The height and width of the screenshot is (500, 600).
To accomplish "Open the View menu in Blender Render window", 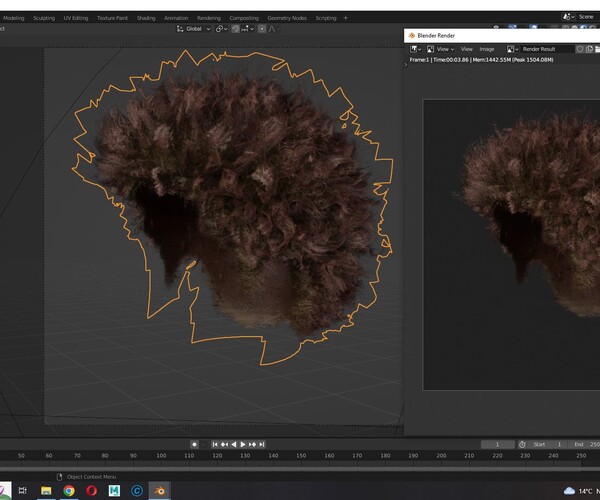I will [466, 49].
